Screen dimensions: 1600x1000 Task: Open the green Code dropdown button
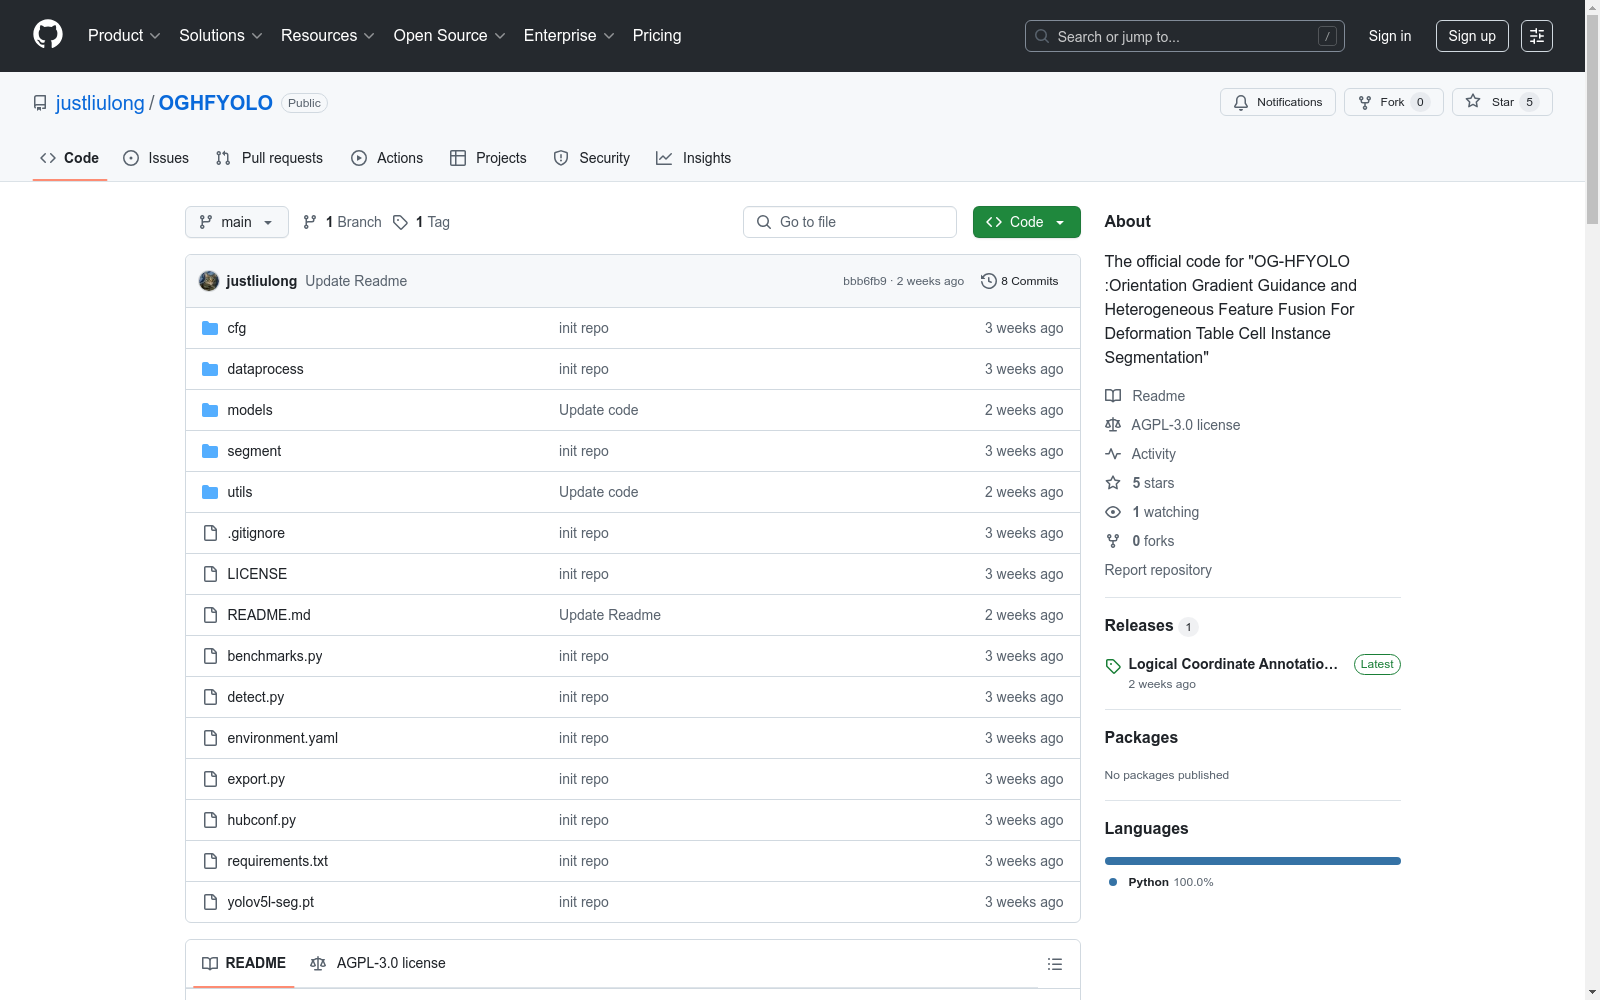pos(1026,222)
